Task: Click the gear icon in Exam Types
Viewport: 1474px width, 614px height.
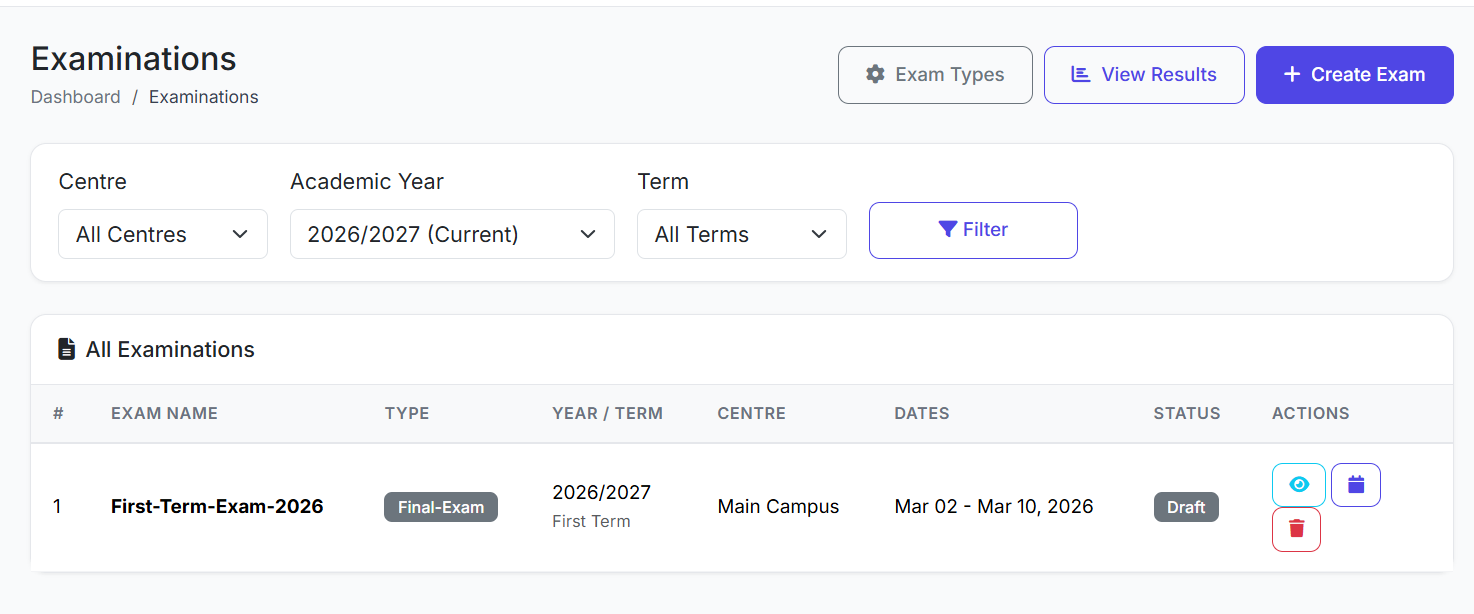Action: tap(875, 74)
